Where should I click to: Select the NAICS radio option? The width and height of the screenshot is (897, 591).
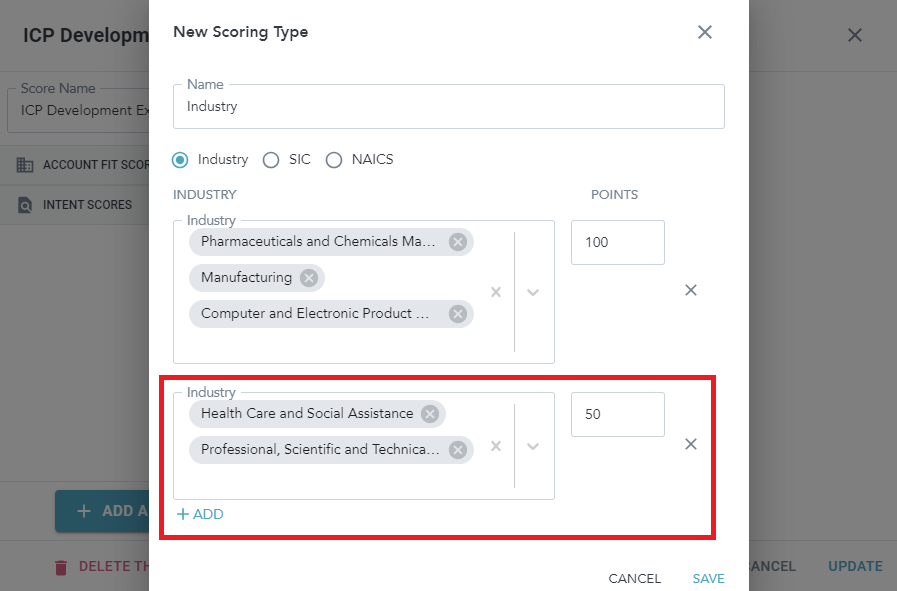(334, 160)
